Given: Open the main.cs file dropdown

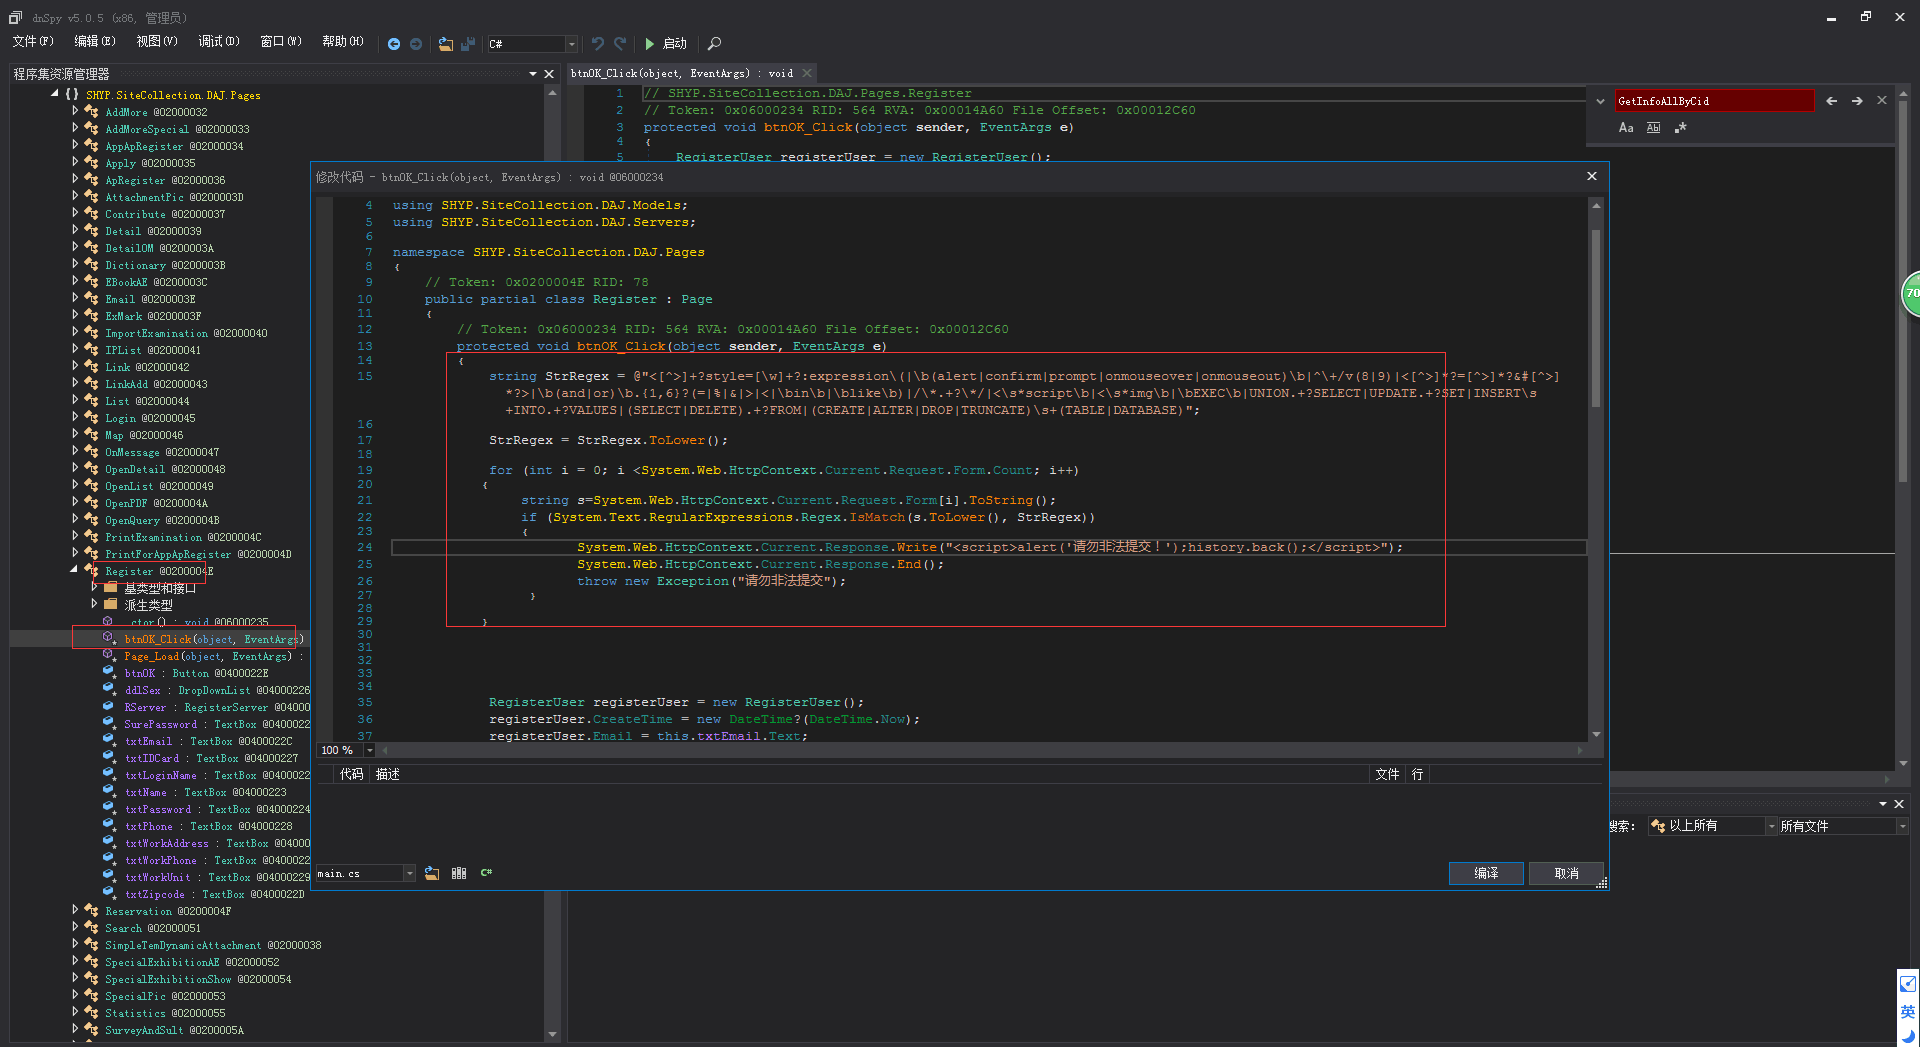Looking at the screenshot, I should [x=409, y=874].
